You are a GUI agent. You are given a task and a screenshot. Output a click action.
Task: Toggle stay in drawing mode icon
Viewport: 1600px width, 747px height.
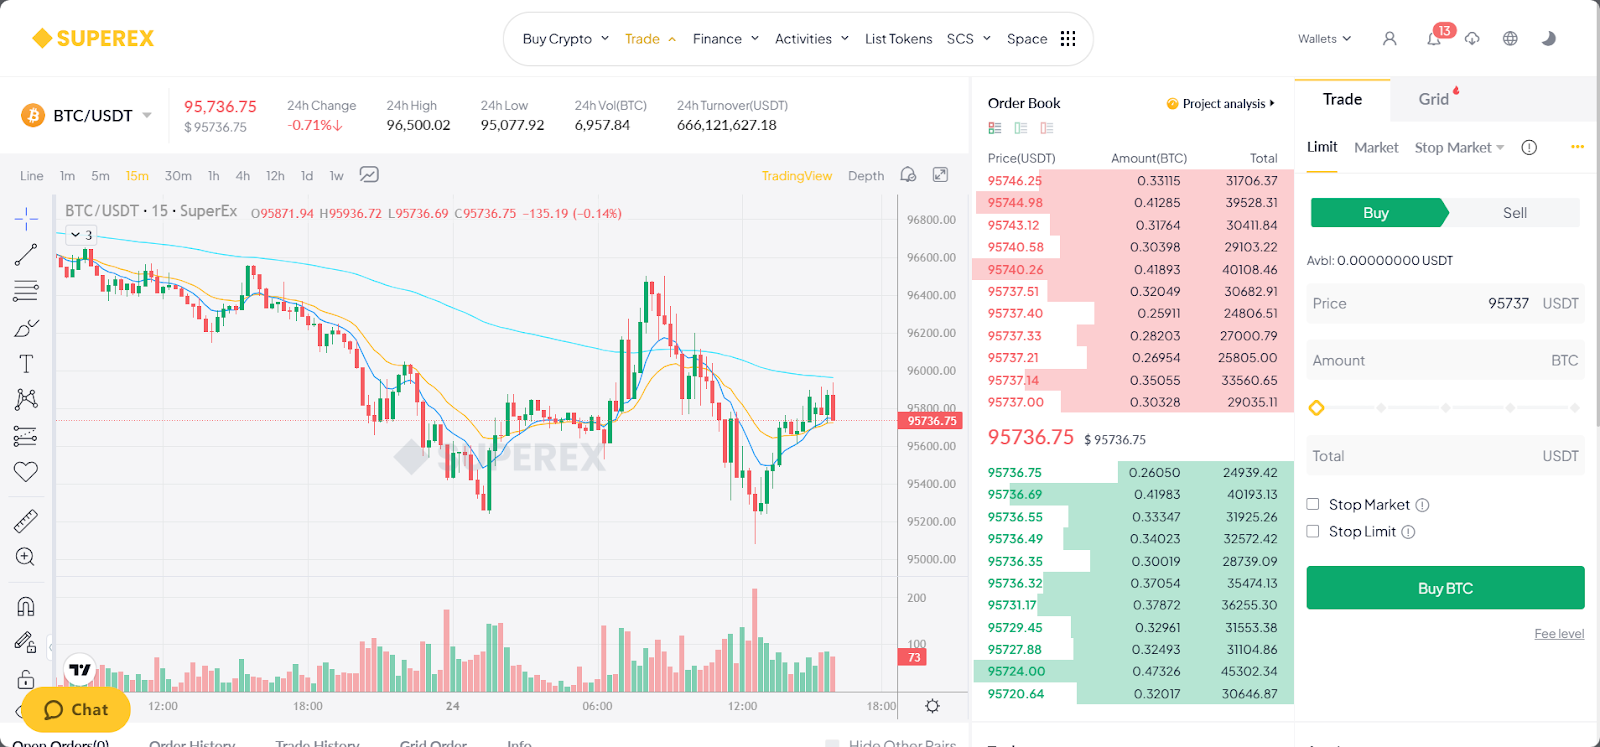[x=26, y=642]
